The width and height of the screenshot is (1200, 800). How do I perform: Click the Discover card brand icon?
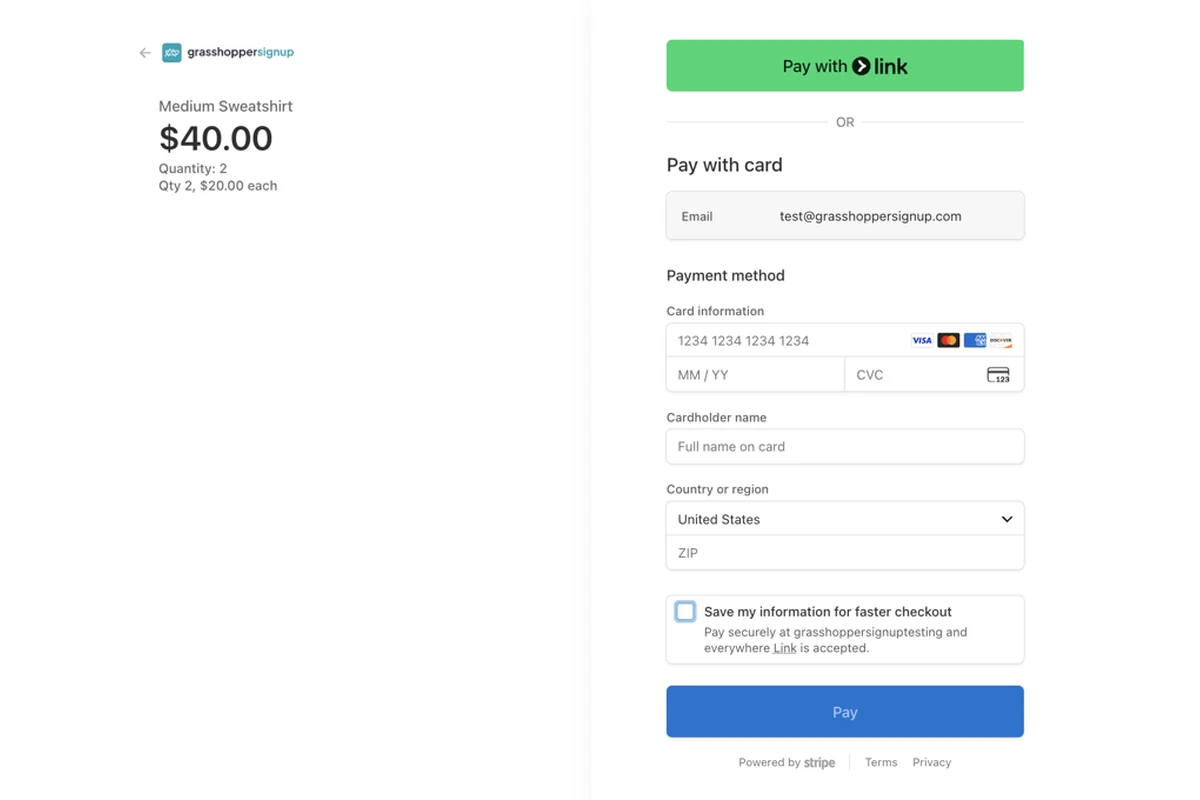(1001, 340)
